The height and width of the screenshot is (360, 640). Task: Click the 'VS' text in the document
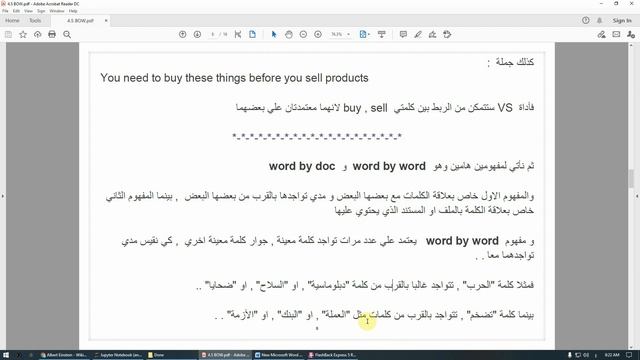coord(505,108)
